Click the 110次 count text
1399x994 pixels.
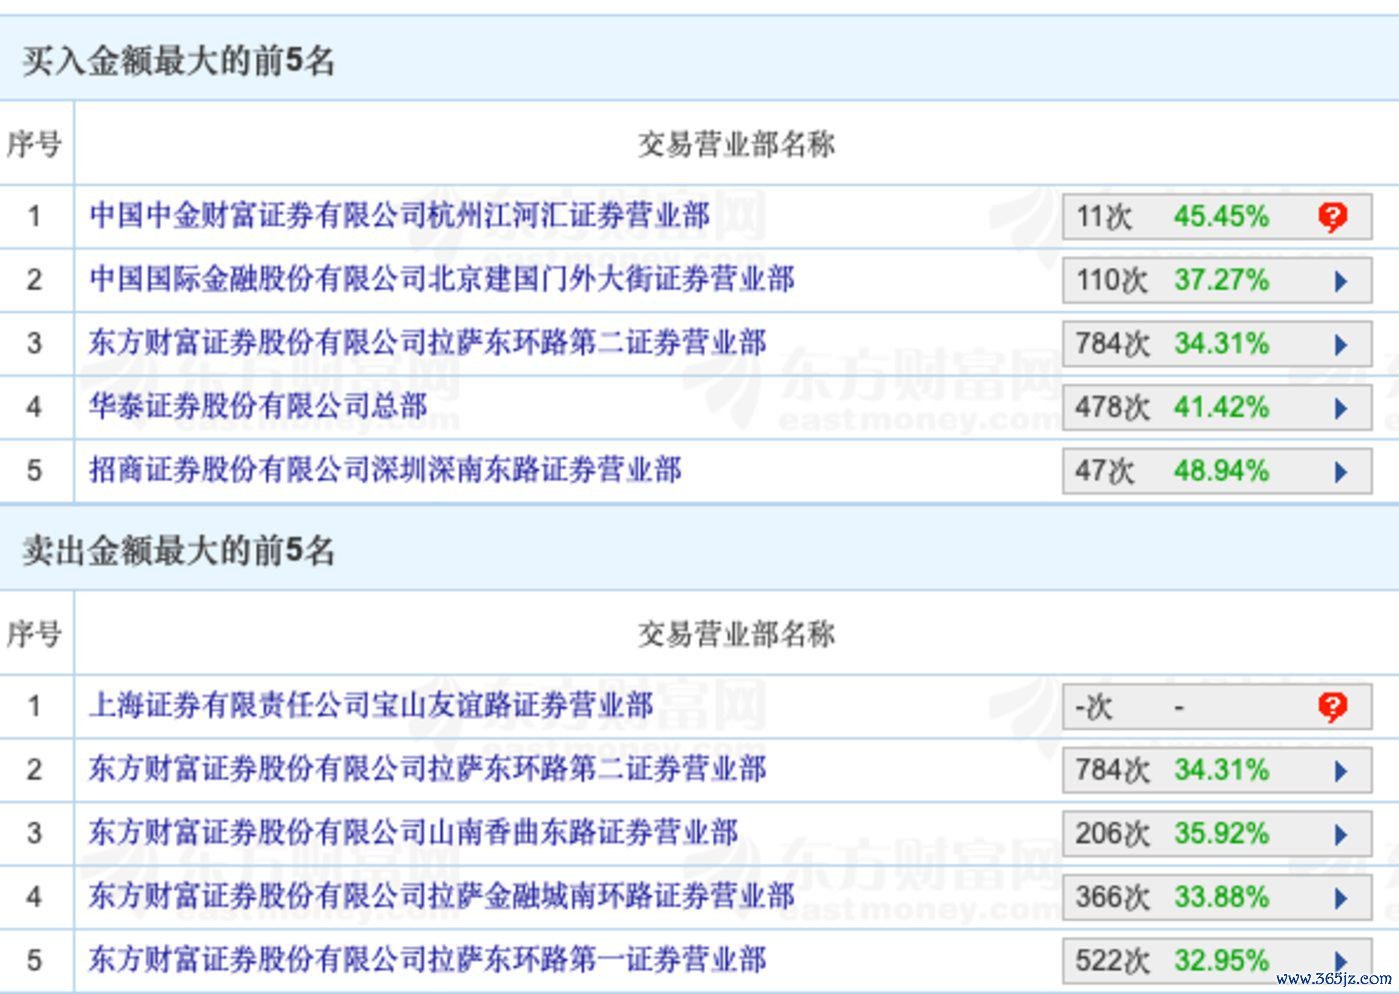[x=1112, y=280]
